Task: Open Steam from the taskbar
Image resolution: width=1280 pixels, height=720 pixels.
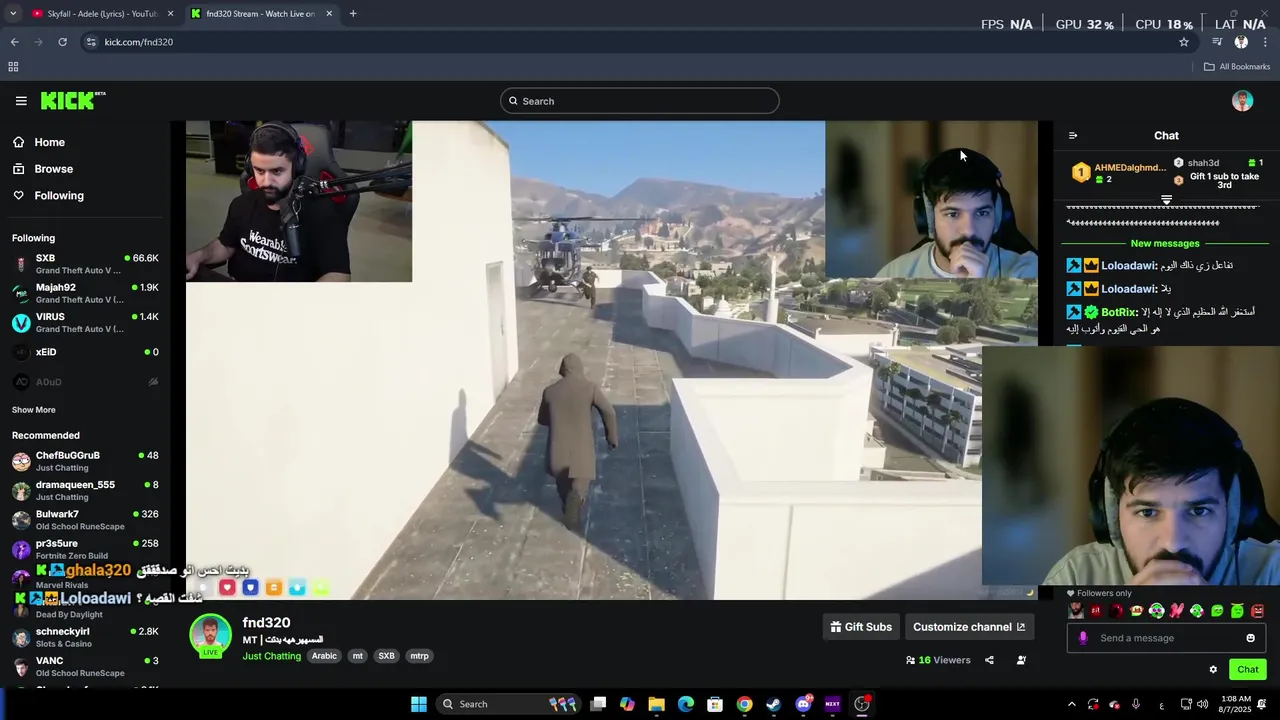Action: coord(773,704)
